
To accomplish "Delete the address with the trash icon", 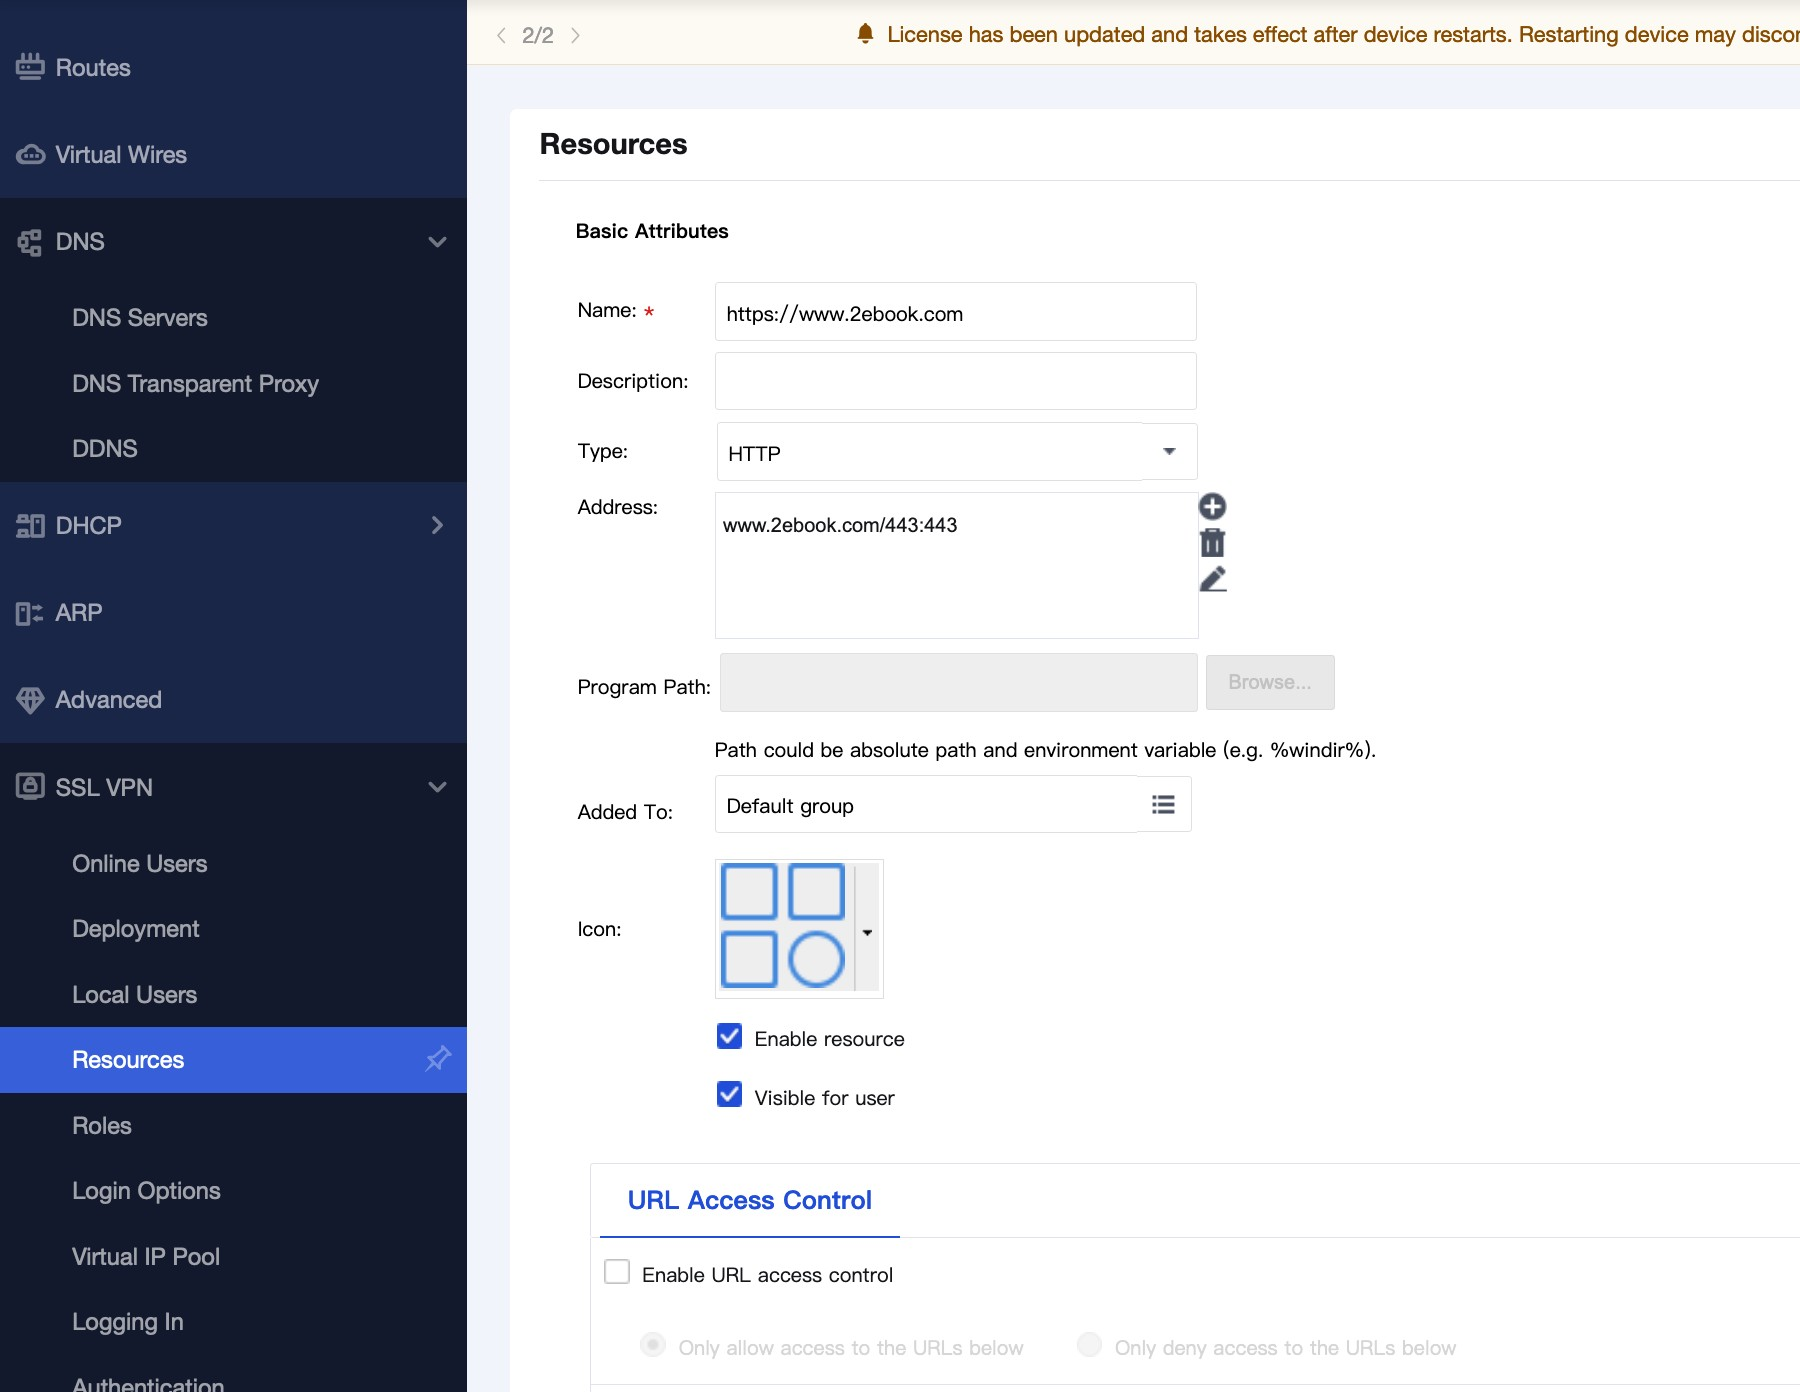I will tap(1212, 543).
